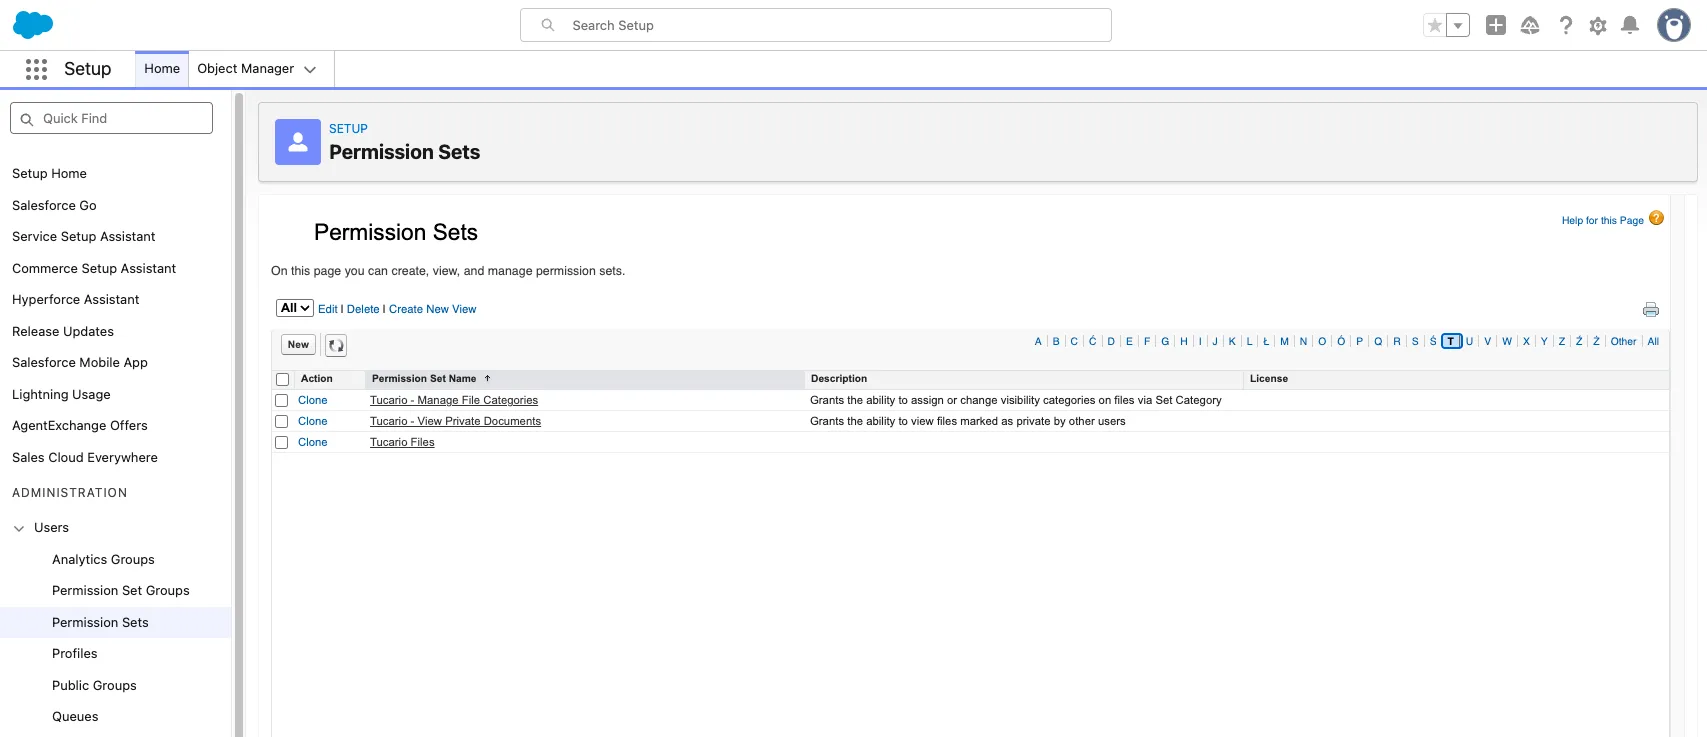1707x737 pixels.
Task: Filter list by Other
Action: point(1624,342)
